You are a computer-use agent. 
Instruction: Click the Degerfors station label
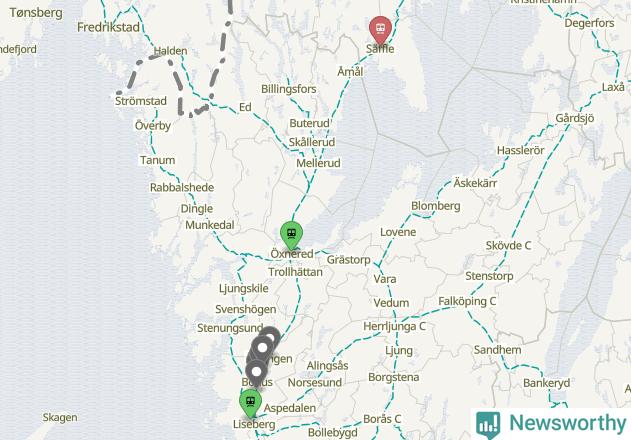[x=589, y=23]
